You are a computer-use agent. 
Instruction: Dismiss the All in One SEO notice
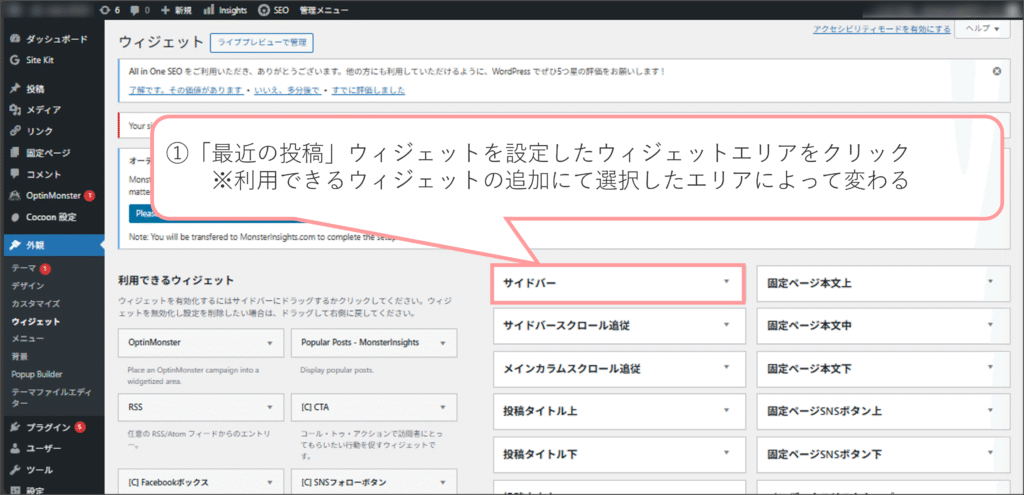[996, 72]
